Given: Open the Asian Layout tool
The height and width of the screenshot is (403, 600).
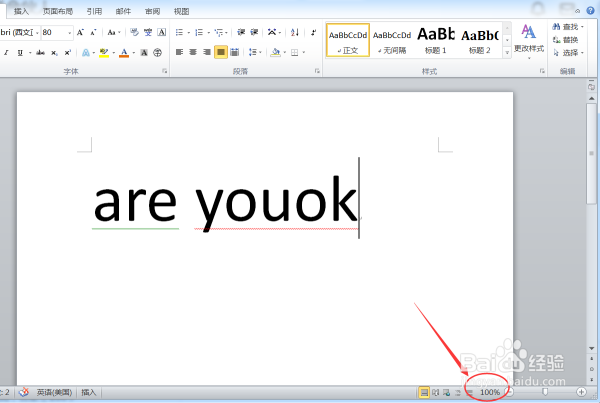Looking at the screenshot, I should pyautogui.click(x=272, y=33).
